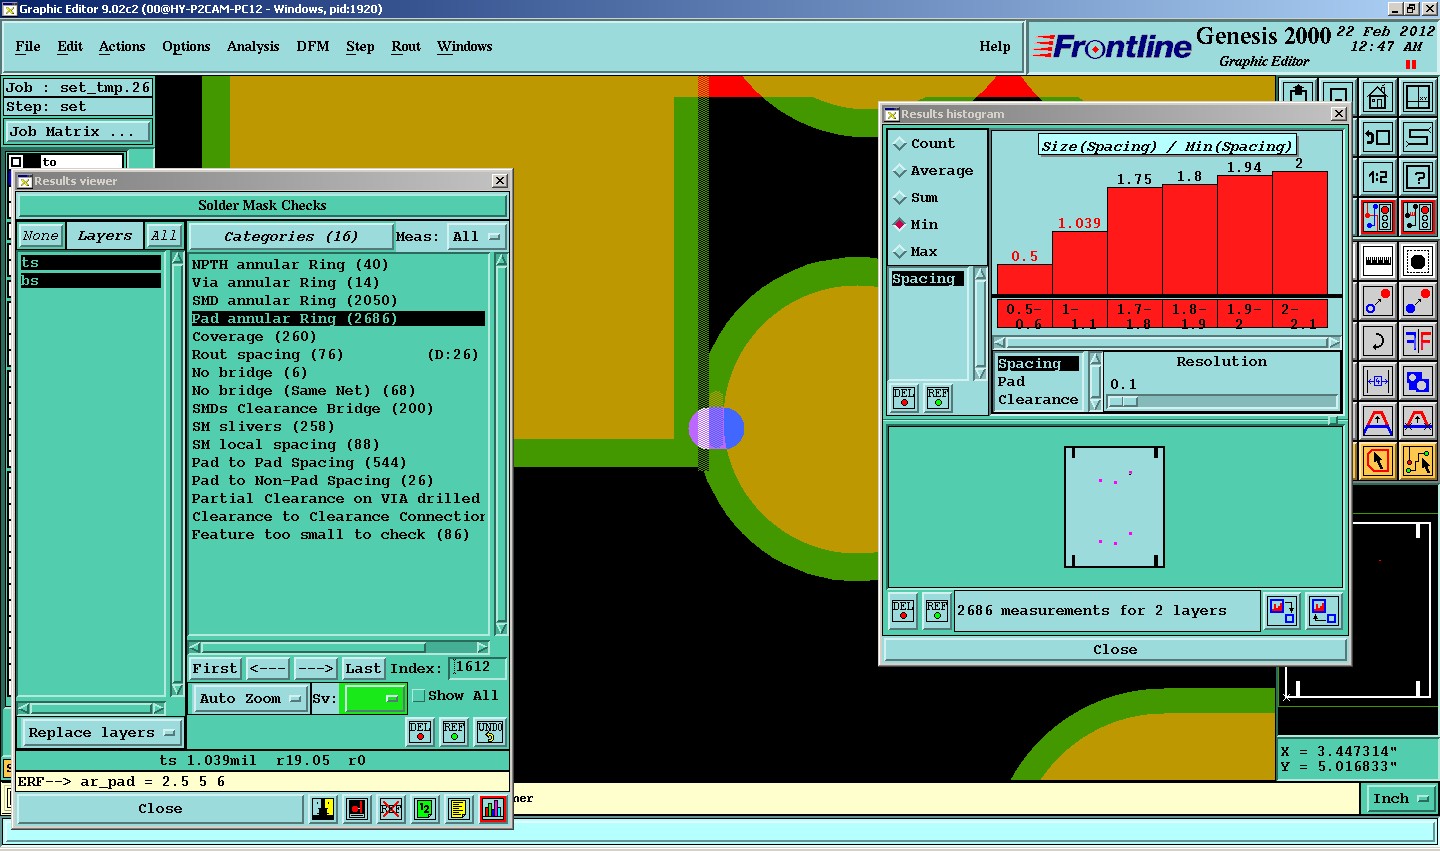
Task: Click the undo-rectangle icon in right toolbar
Action: click(1378, 137)
